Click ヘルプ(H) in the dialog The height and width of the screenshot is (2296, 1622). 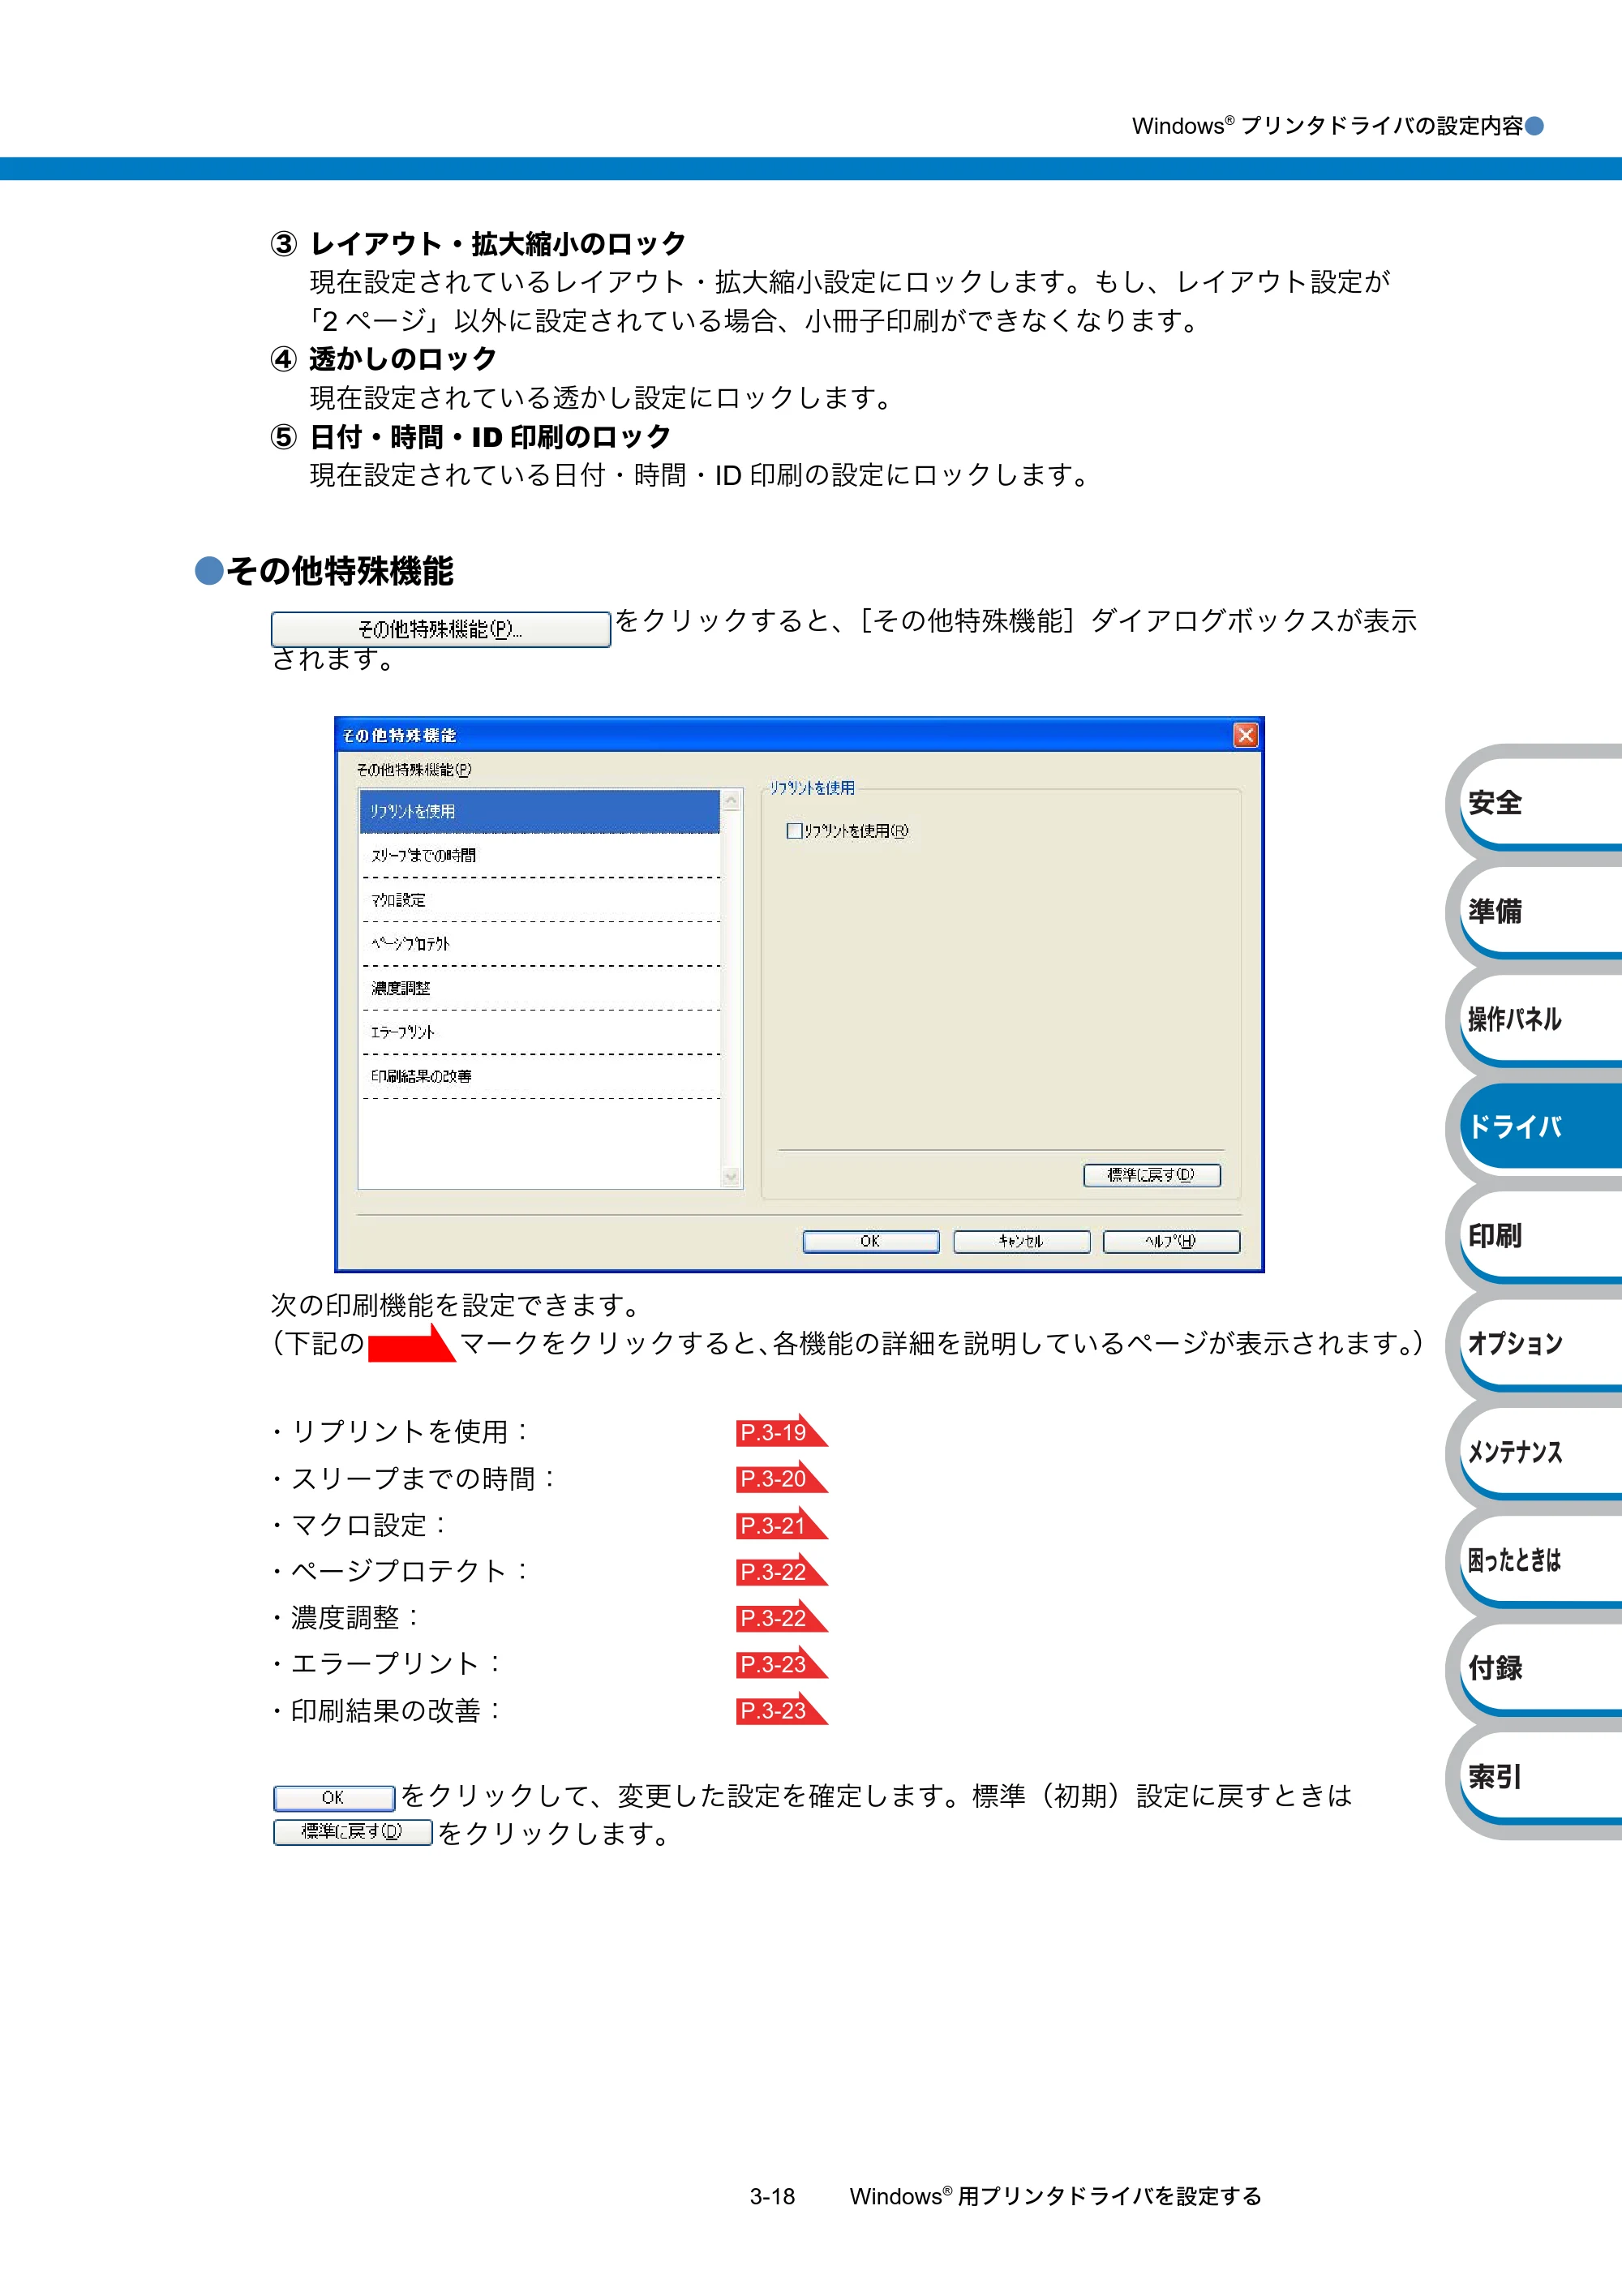coord(1171,1241)
